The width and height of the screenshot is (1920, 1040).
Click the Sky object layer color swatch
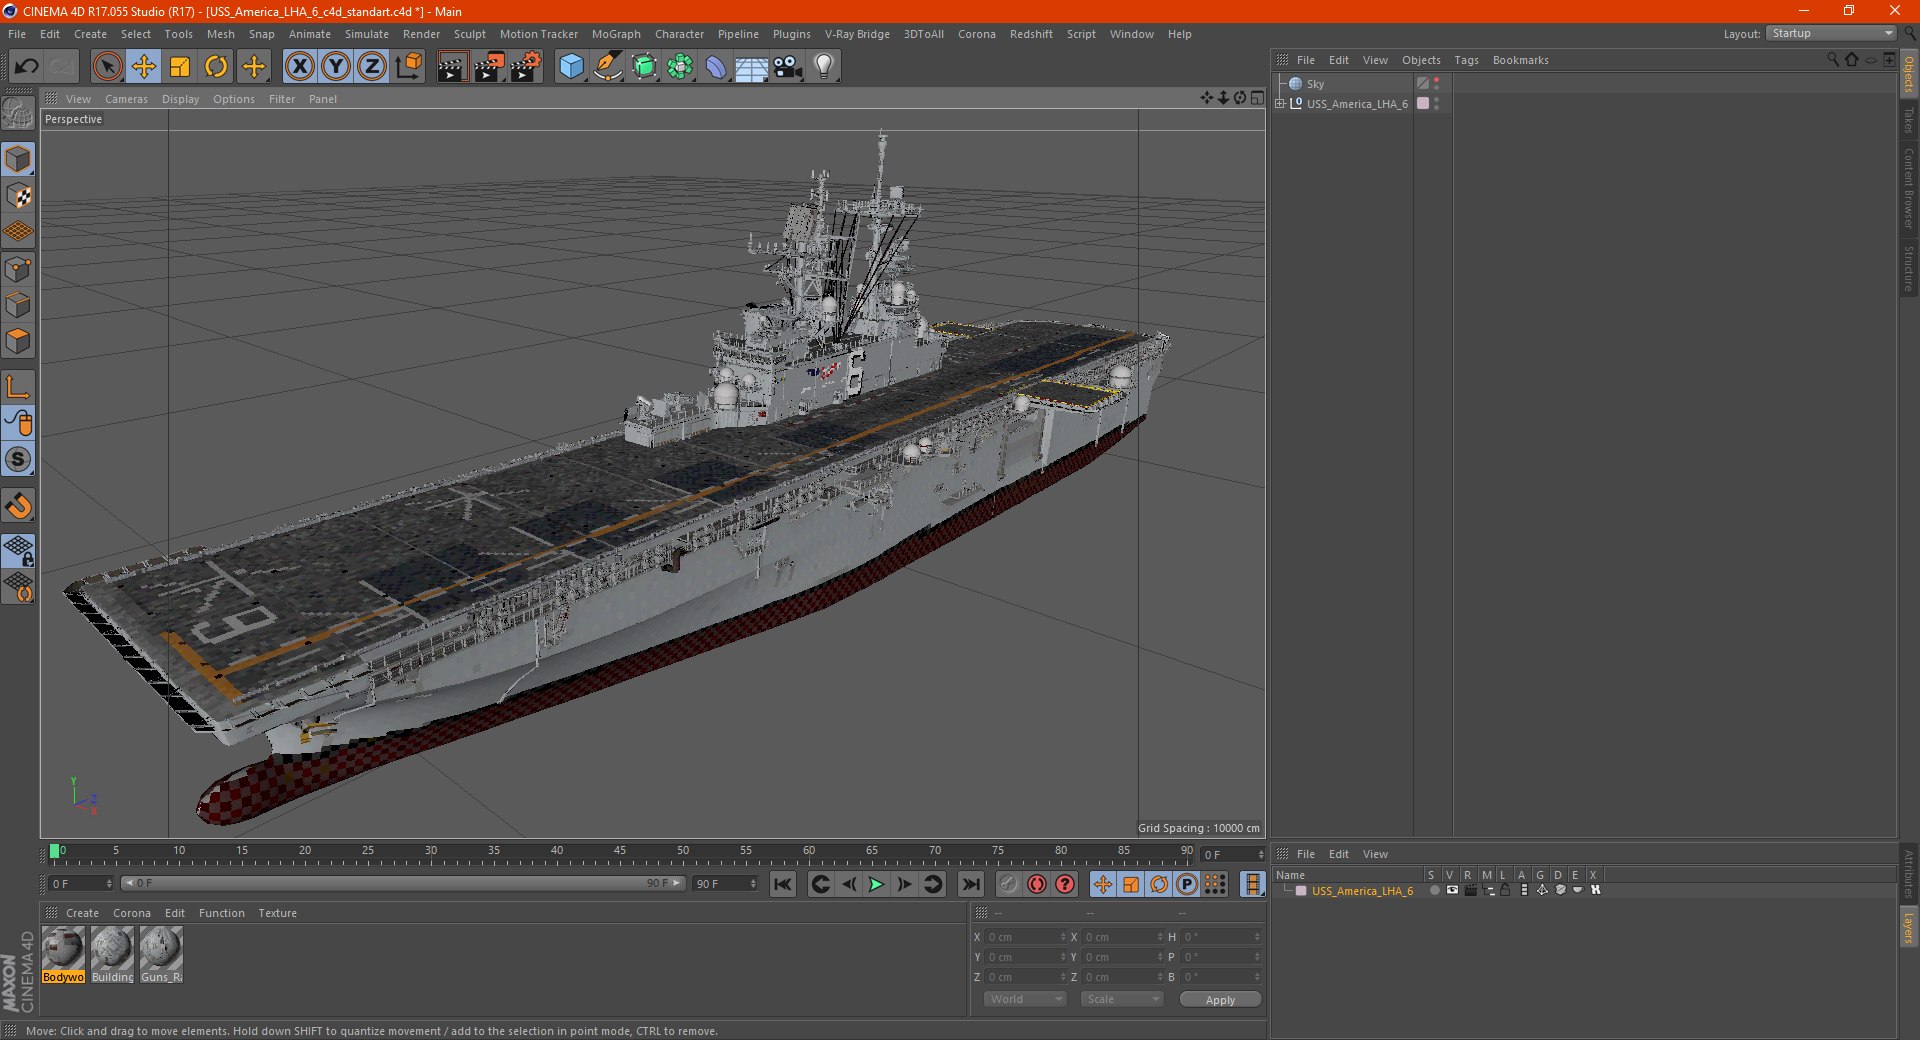[1423, 84]
